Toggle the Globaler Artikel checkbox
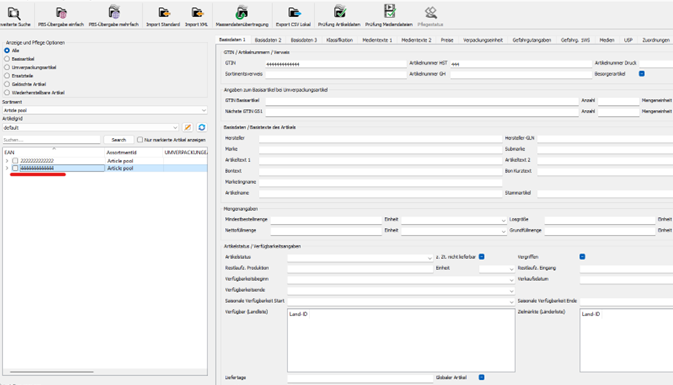The height and width of the screenshot is (385, 673). point(482,377)
